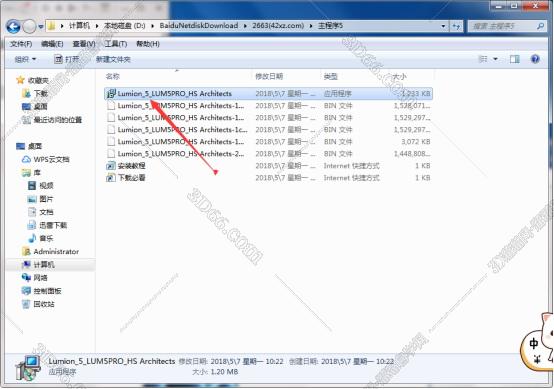Open the 帮助(H) menu
This screenshot has width=554, height=389.
[x=148, y=44]
